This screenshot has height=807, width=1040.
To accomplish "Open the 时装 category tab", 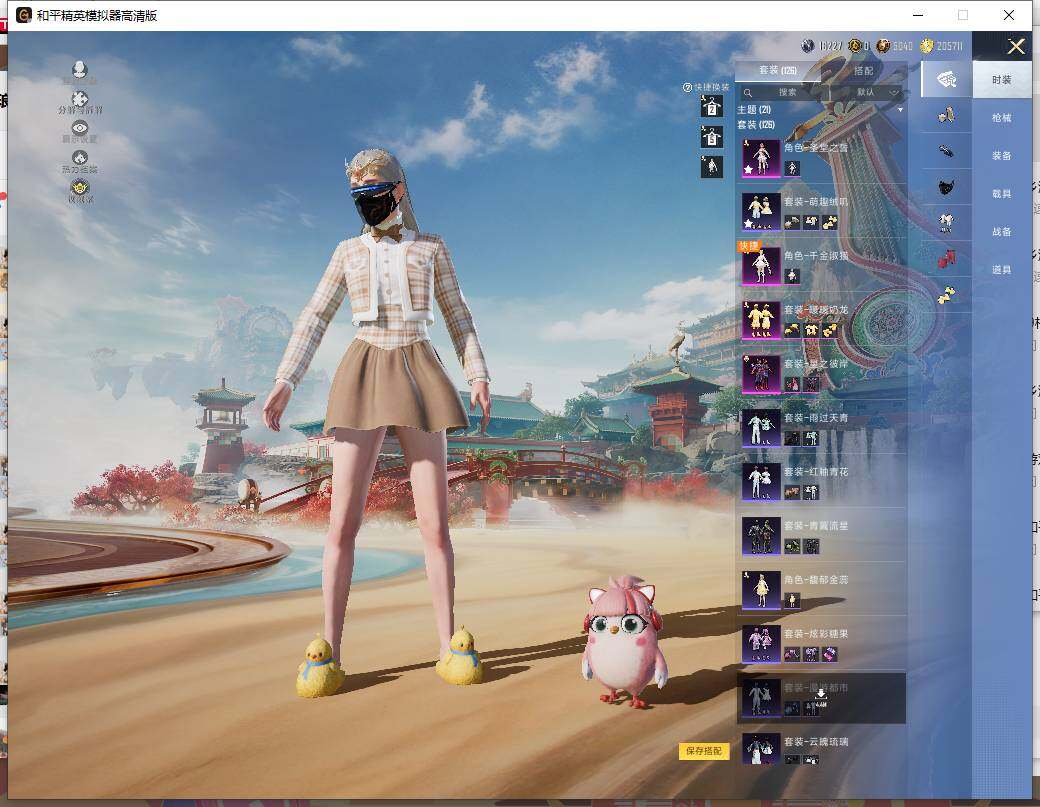I will coord(1002,80).
